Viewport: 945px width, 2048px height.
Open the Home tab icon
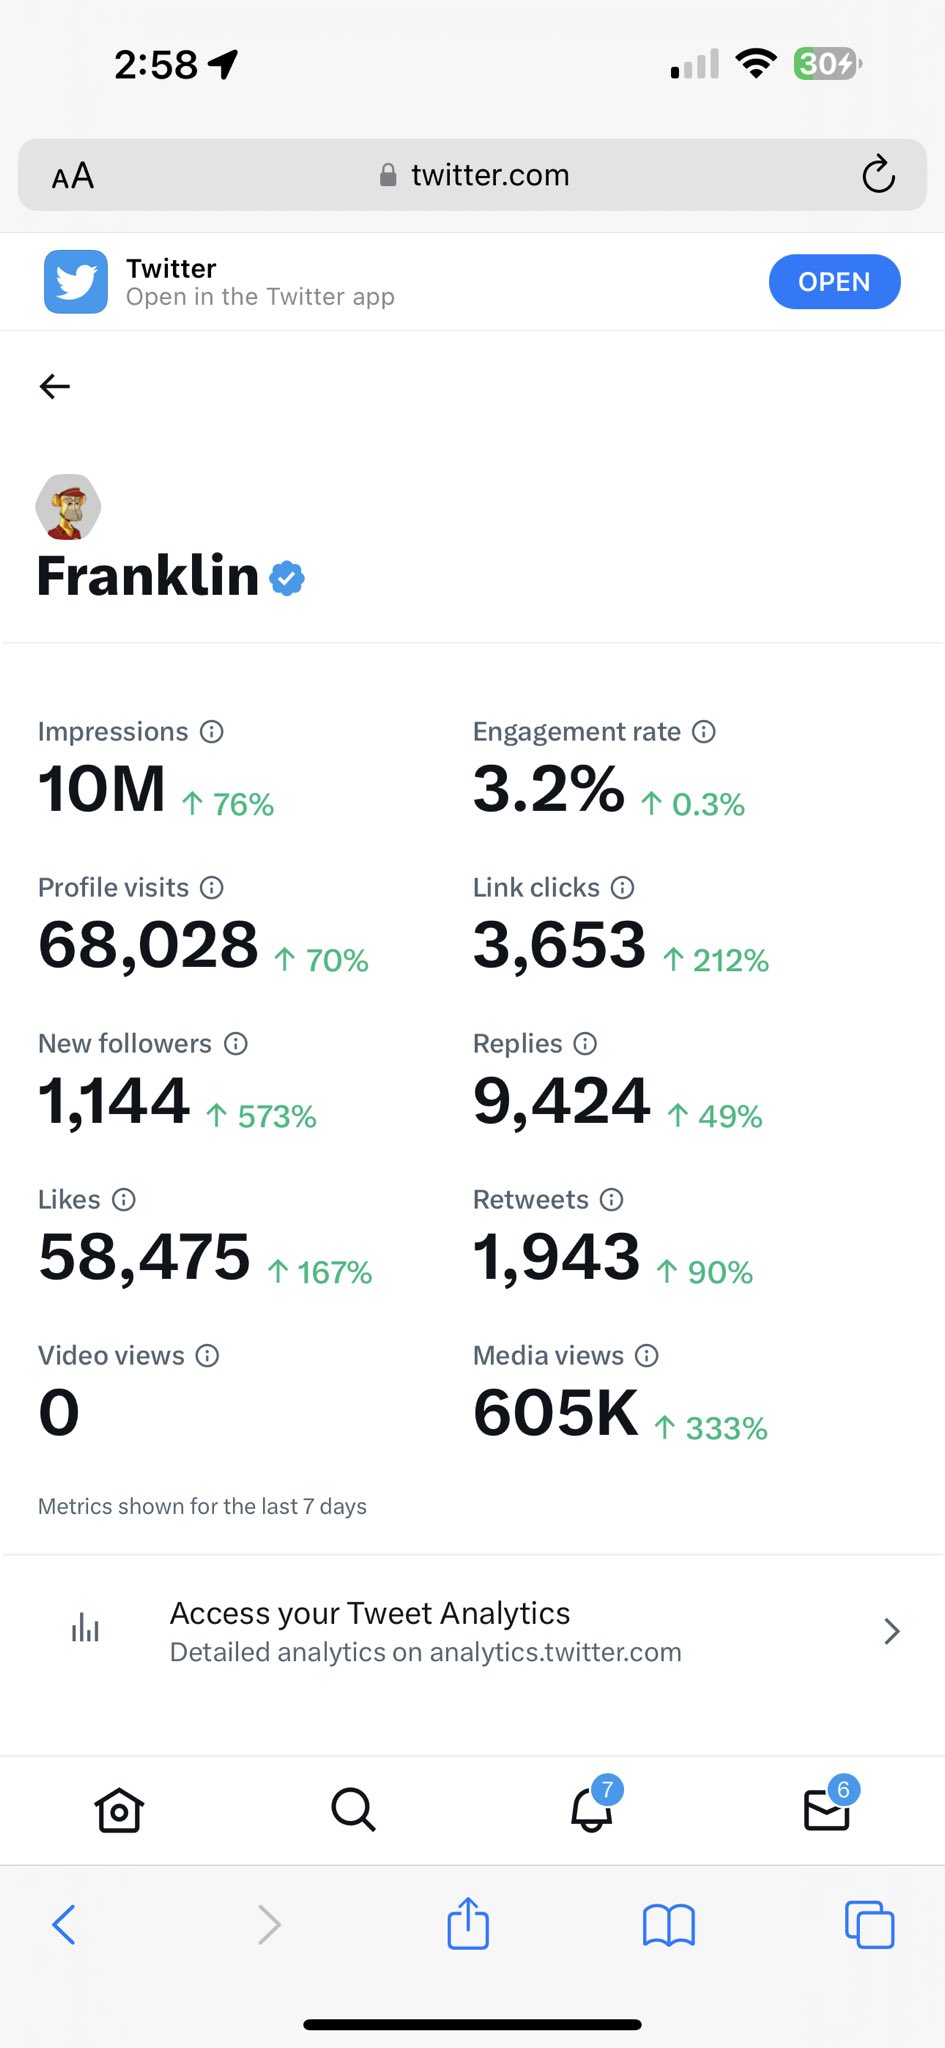[x=119, y=1810]
